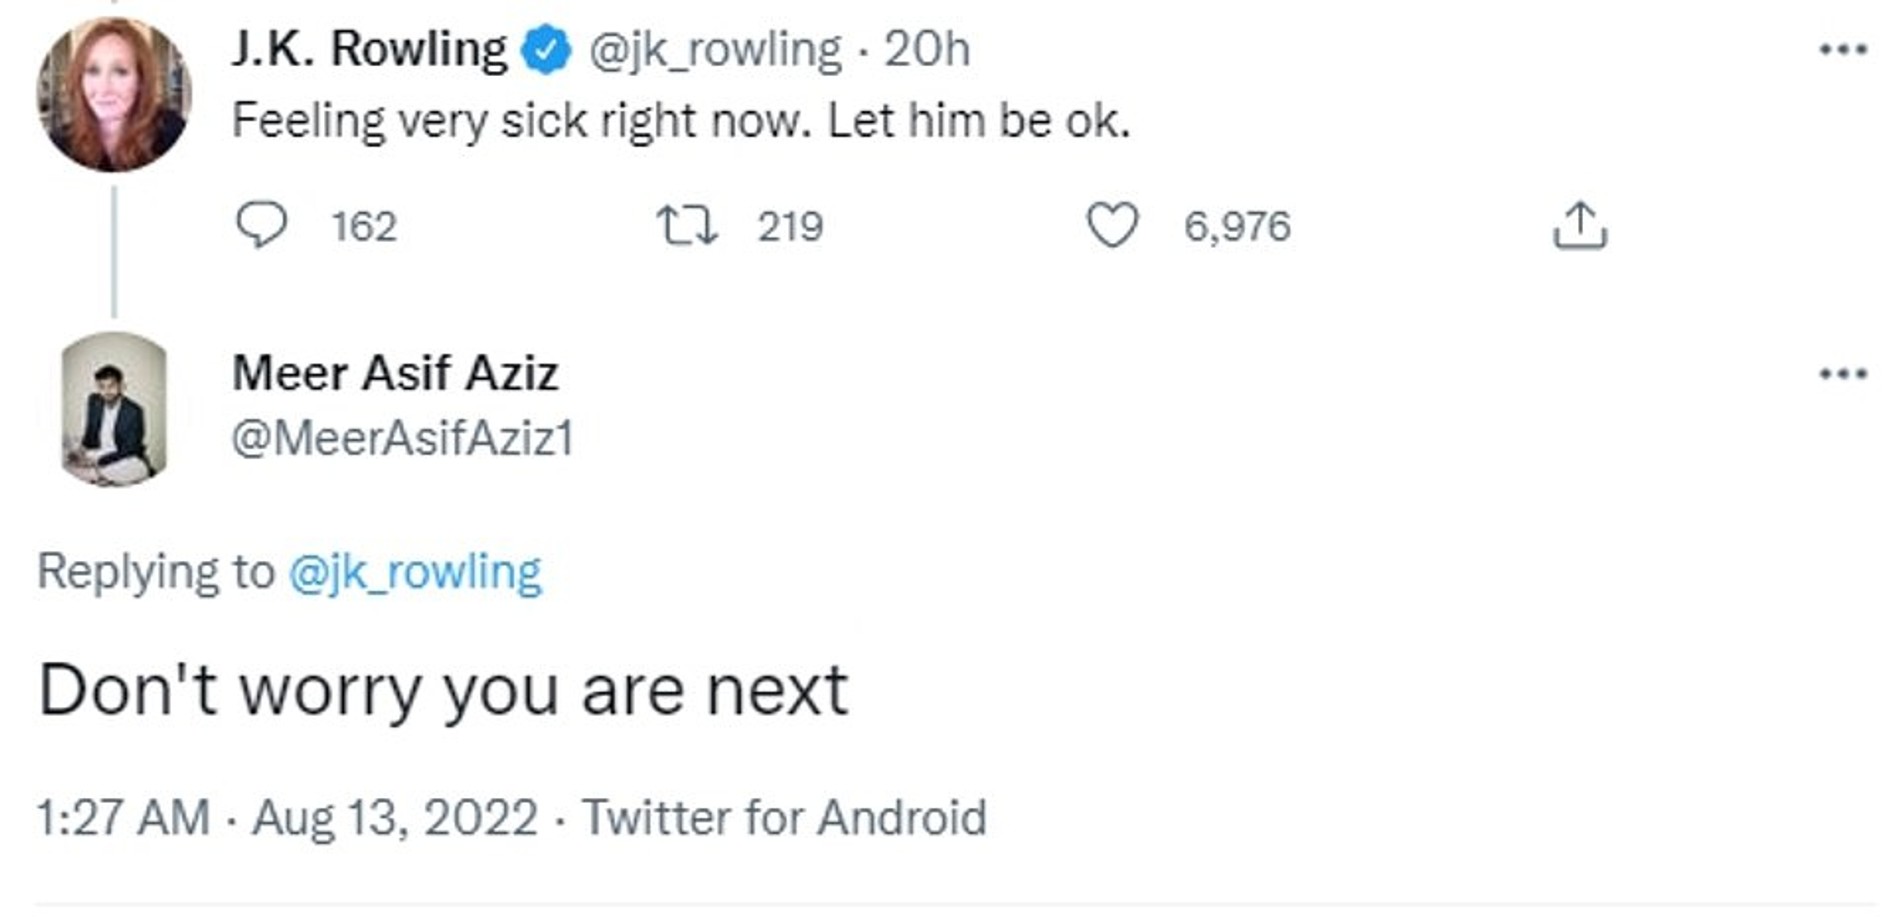Viewport: 1900px width, 918px height.
Task: Click the reply speech bubble icon
Action: point(261,224)
